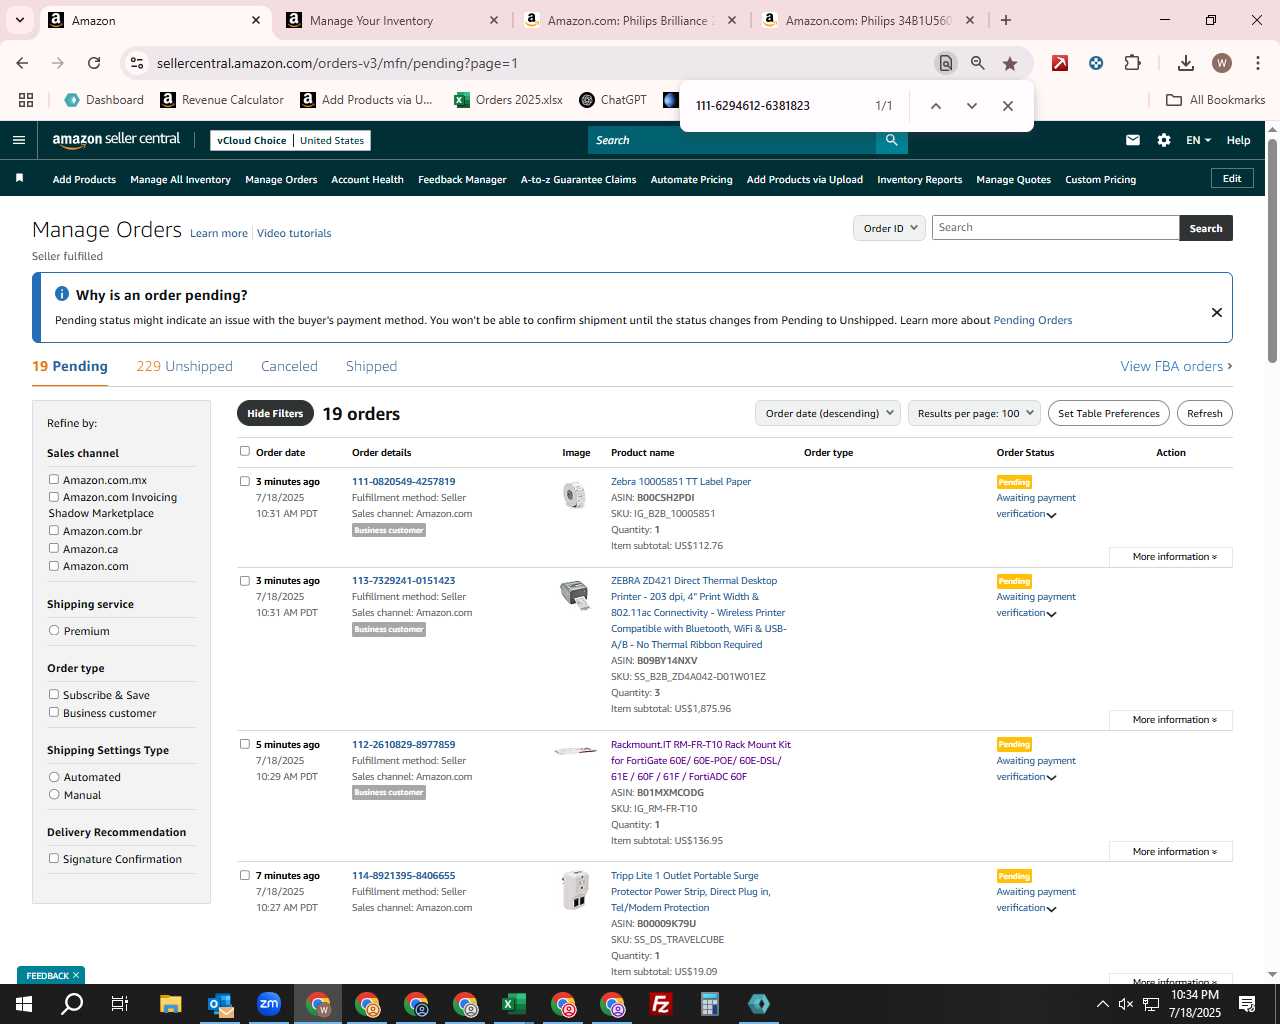Image resolution: width=1280 pixels, height=1024 pixels.
Task: Bookmark the page with the star icon
Action: tap(1010, 63)
